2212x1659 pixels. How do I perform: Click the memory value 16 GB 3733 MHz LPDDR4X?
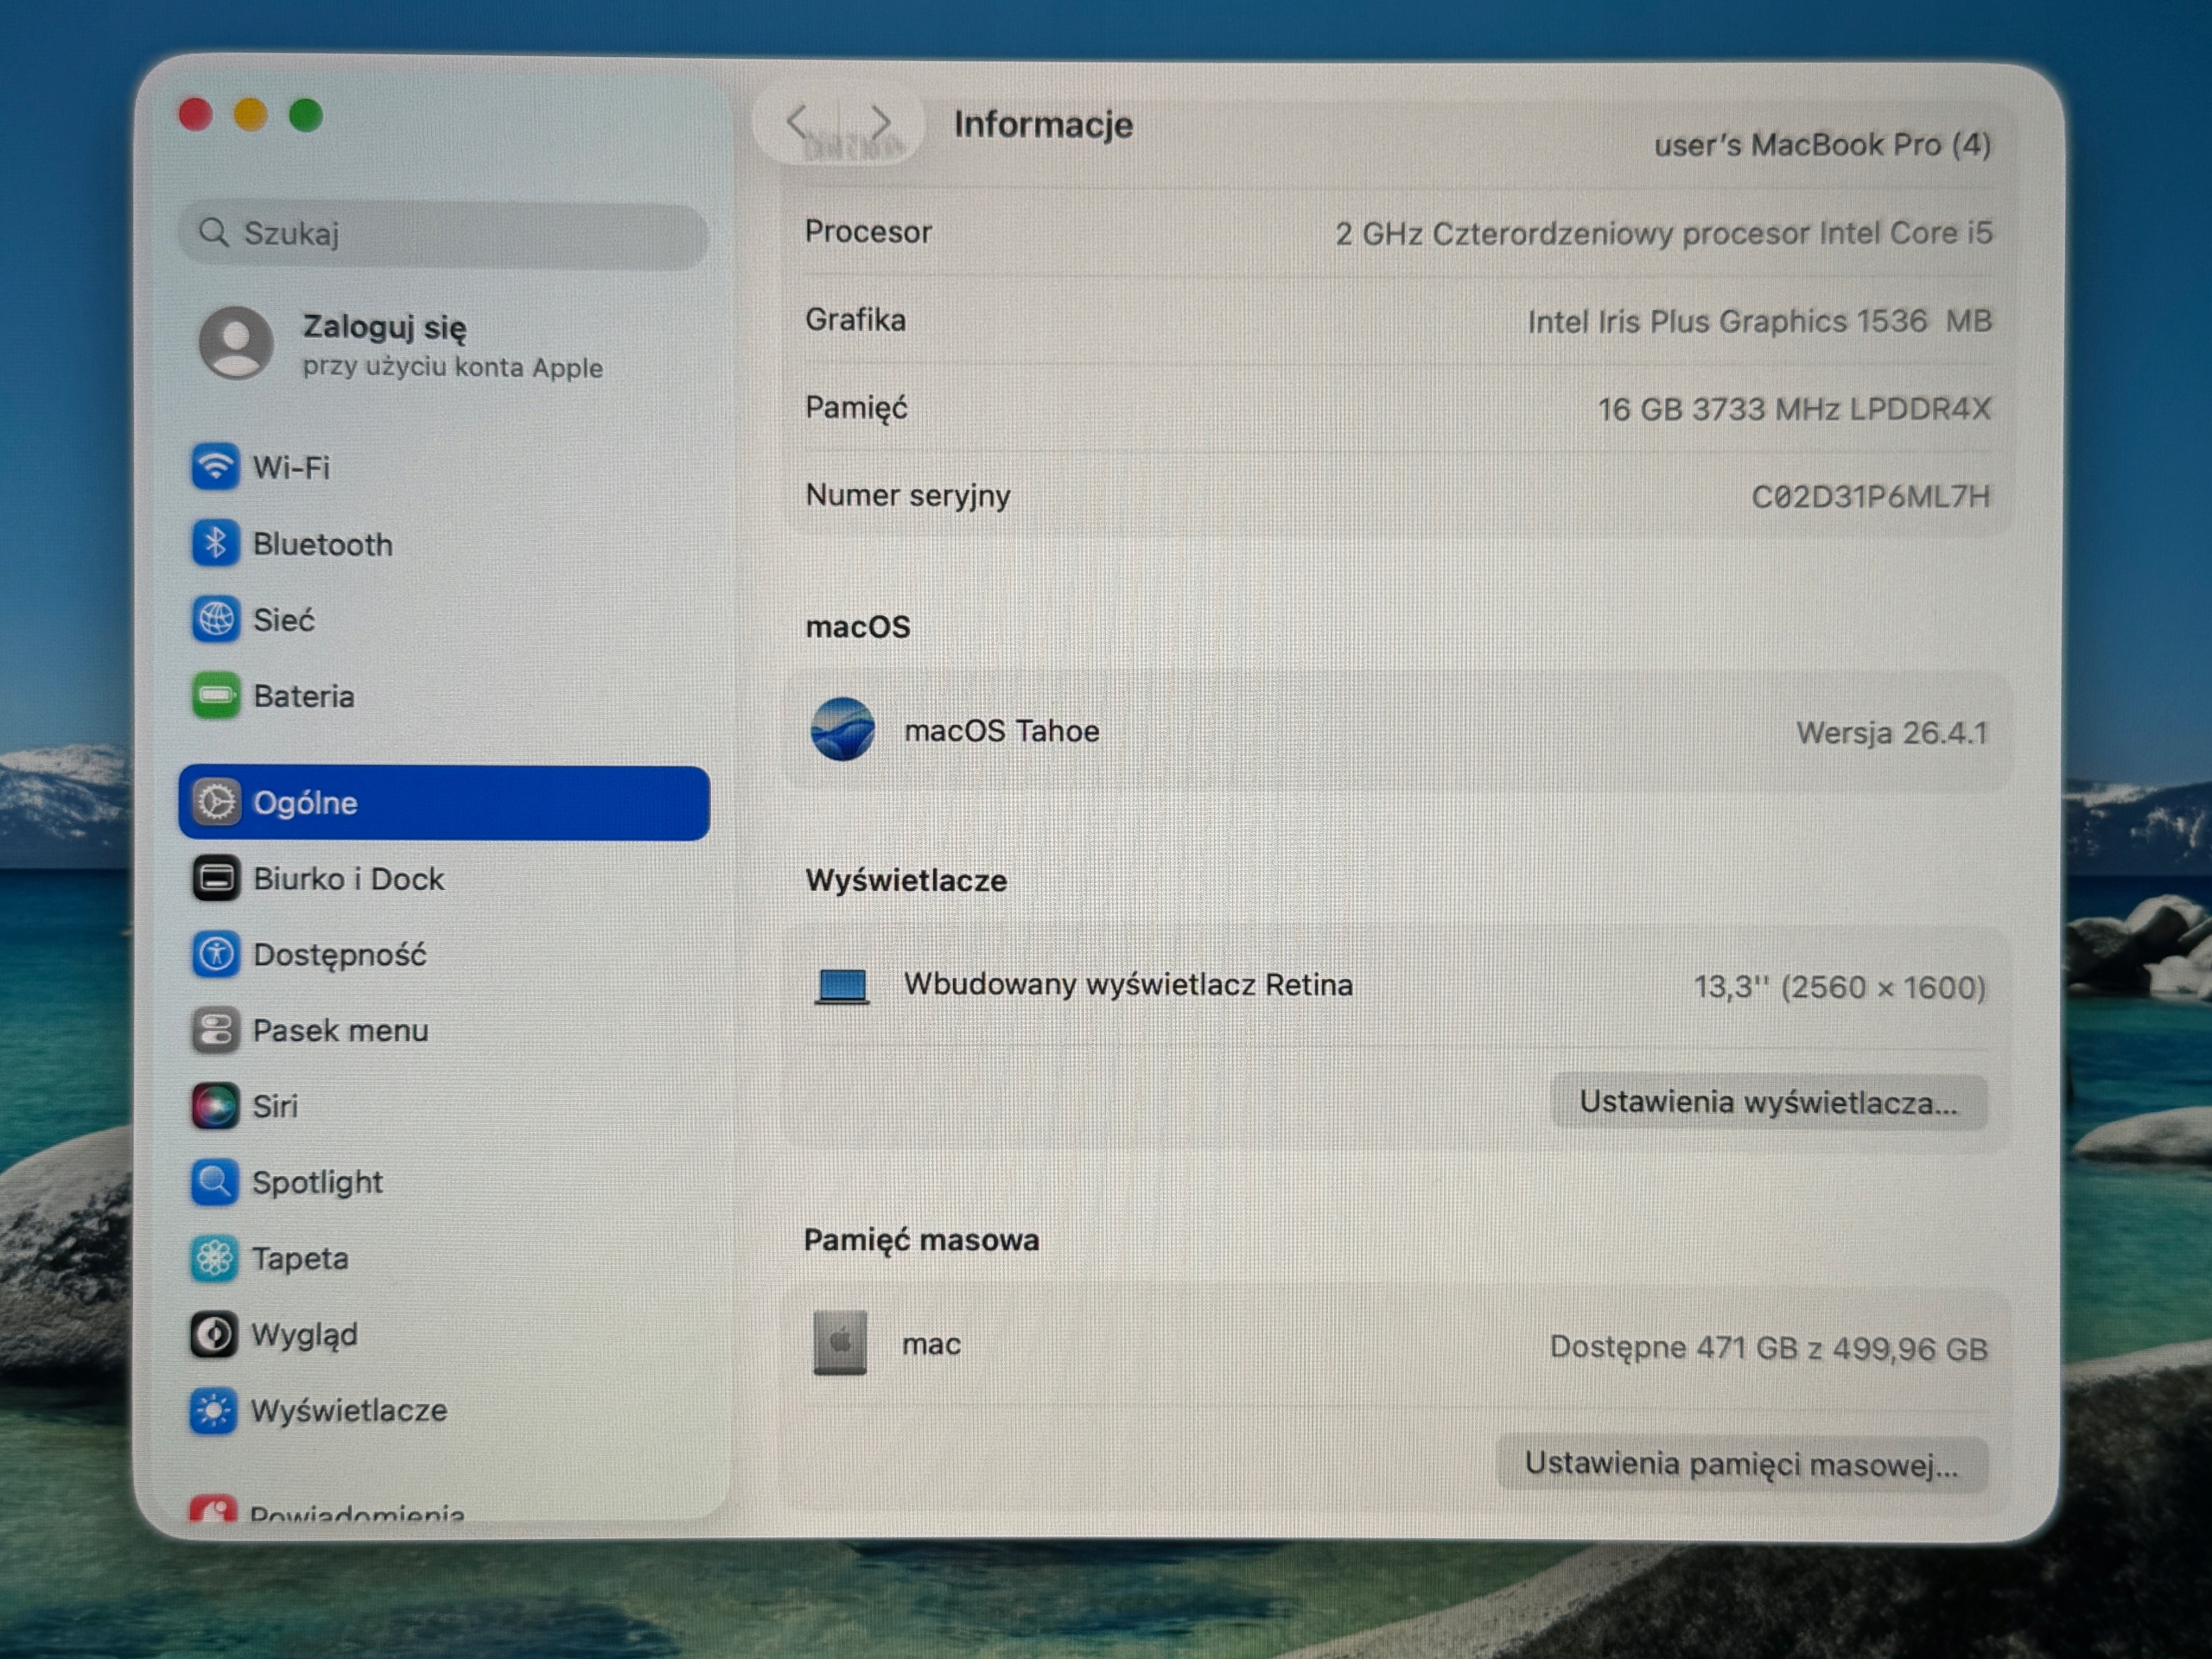[1794, 409]
